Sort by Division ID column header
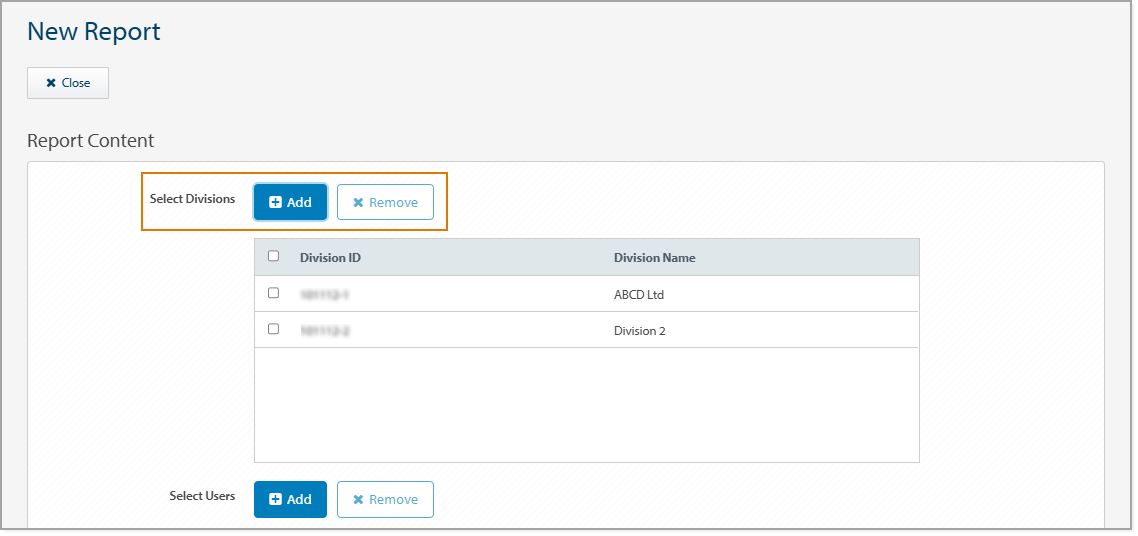This screenshot has height=536, width=1138. point(330,258)
